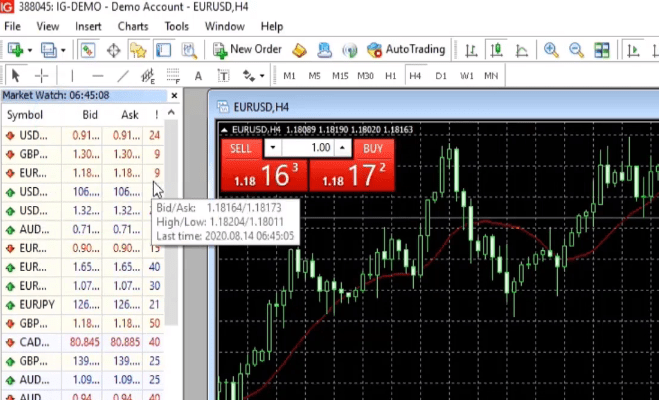This screenshot has width=659, height=400.
Task: Draw a vertical line tool
Action: [72, 75]
